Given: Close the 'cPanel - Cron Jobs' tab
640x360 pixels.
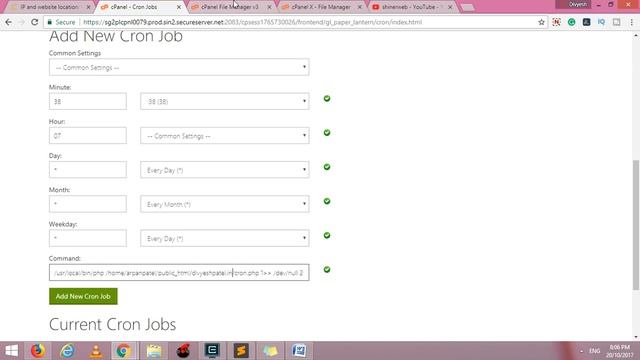Looking at the screenshot, I should (x=179, y=7).
